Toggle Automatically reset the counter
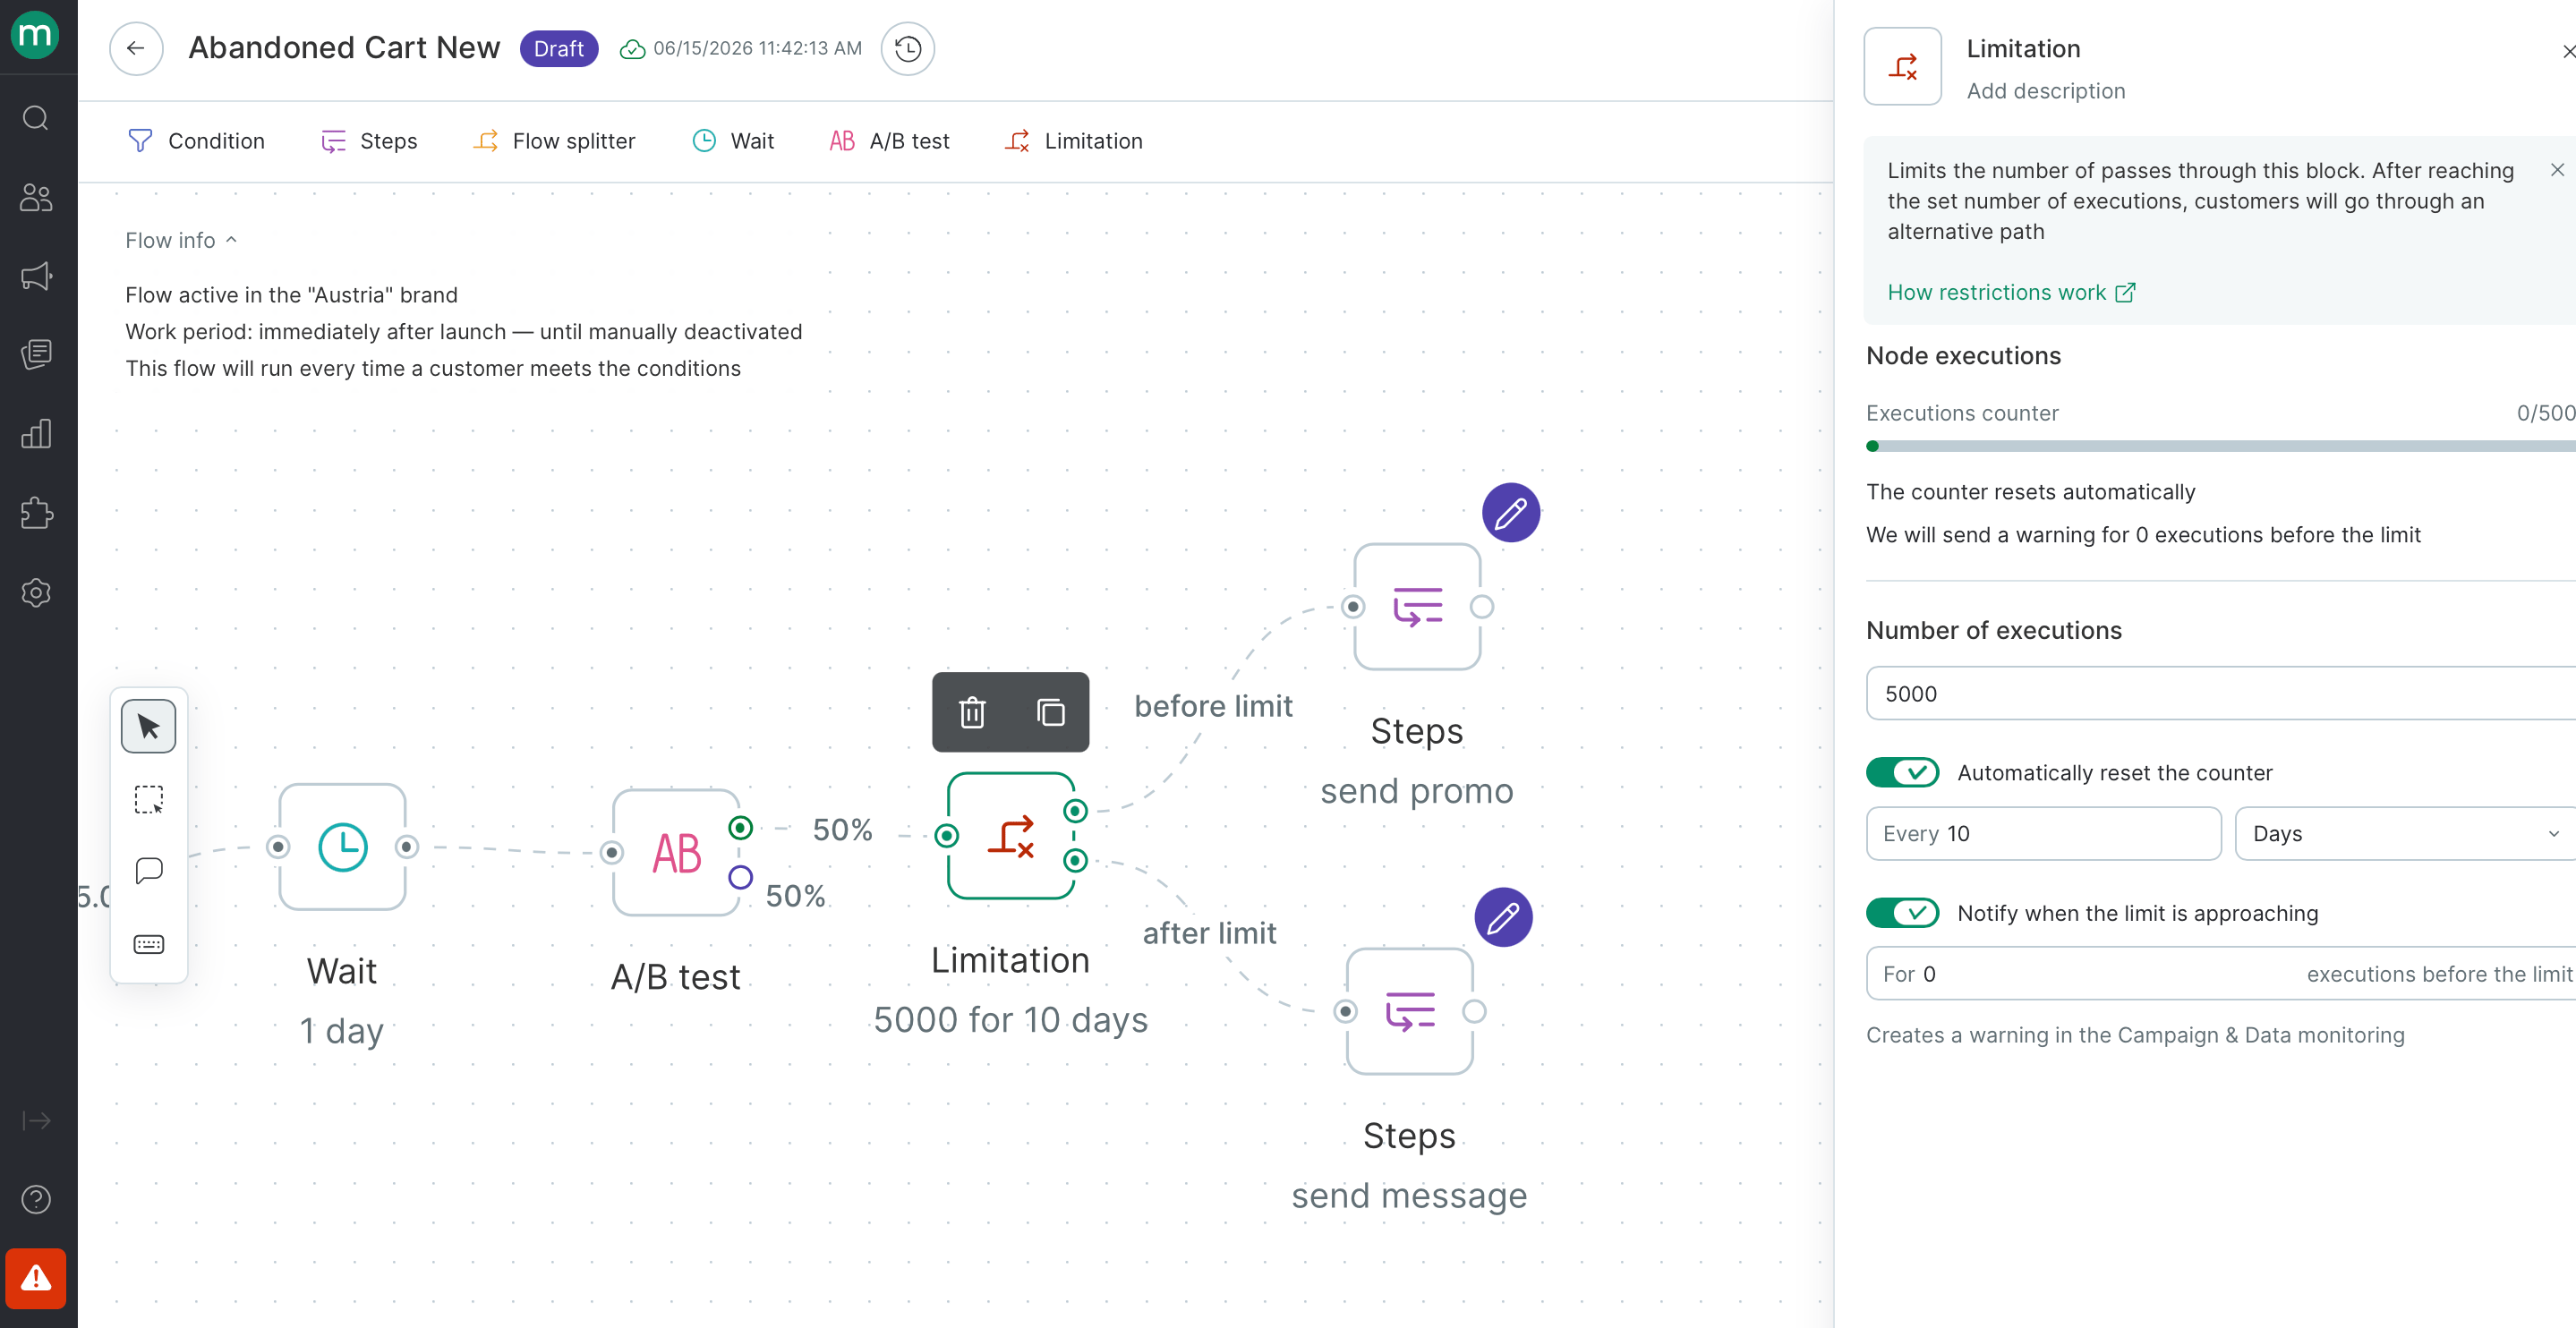The height and width of the screenshot is (1328, 2576). click(x=1902, y=773)
